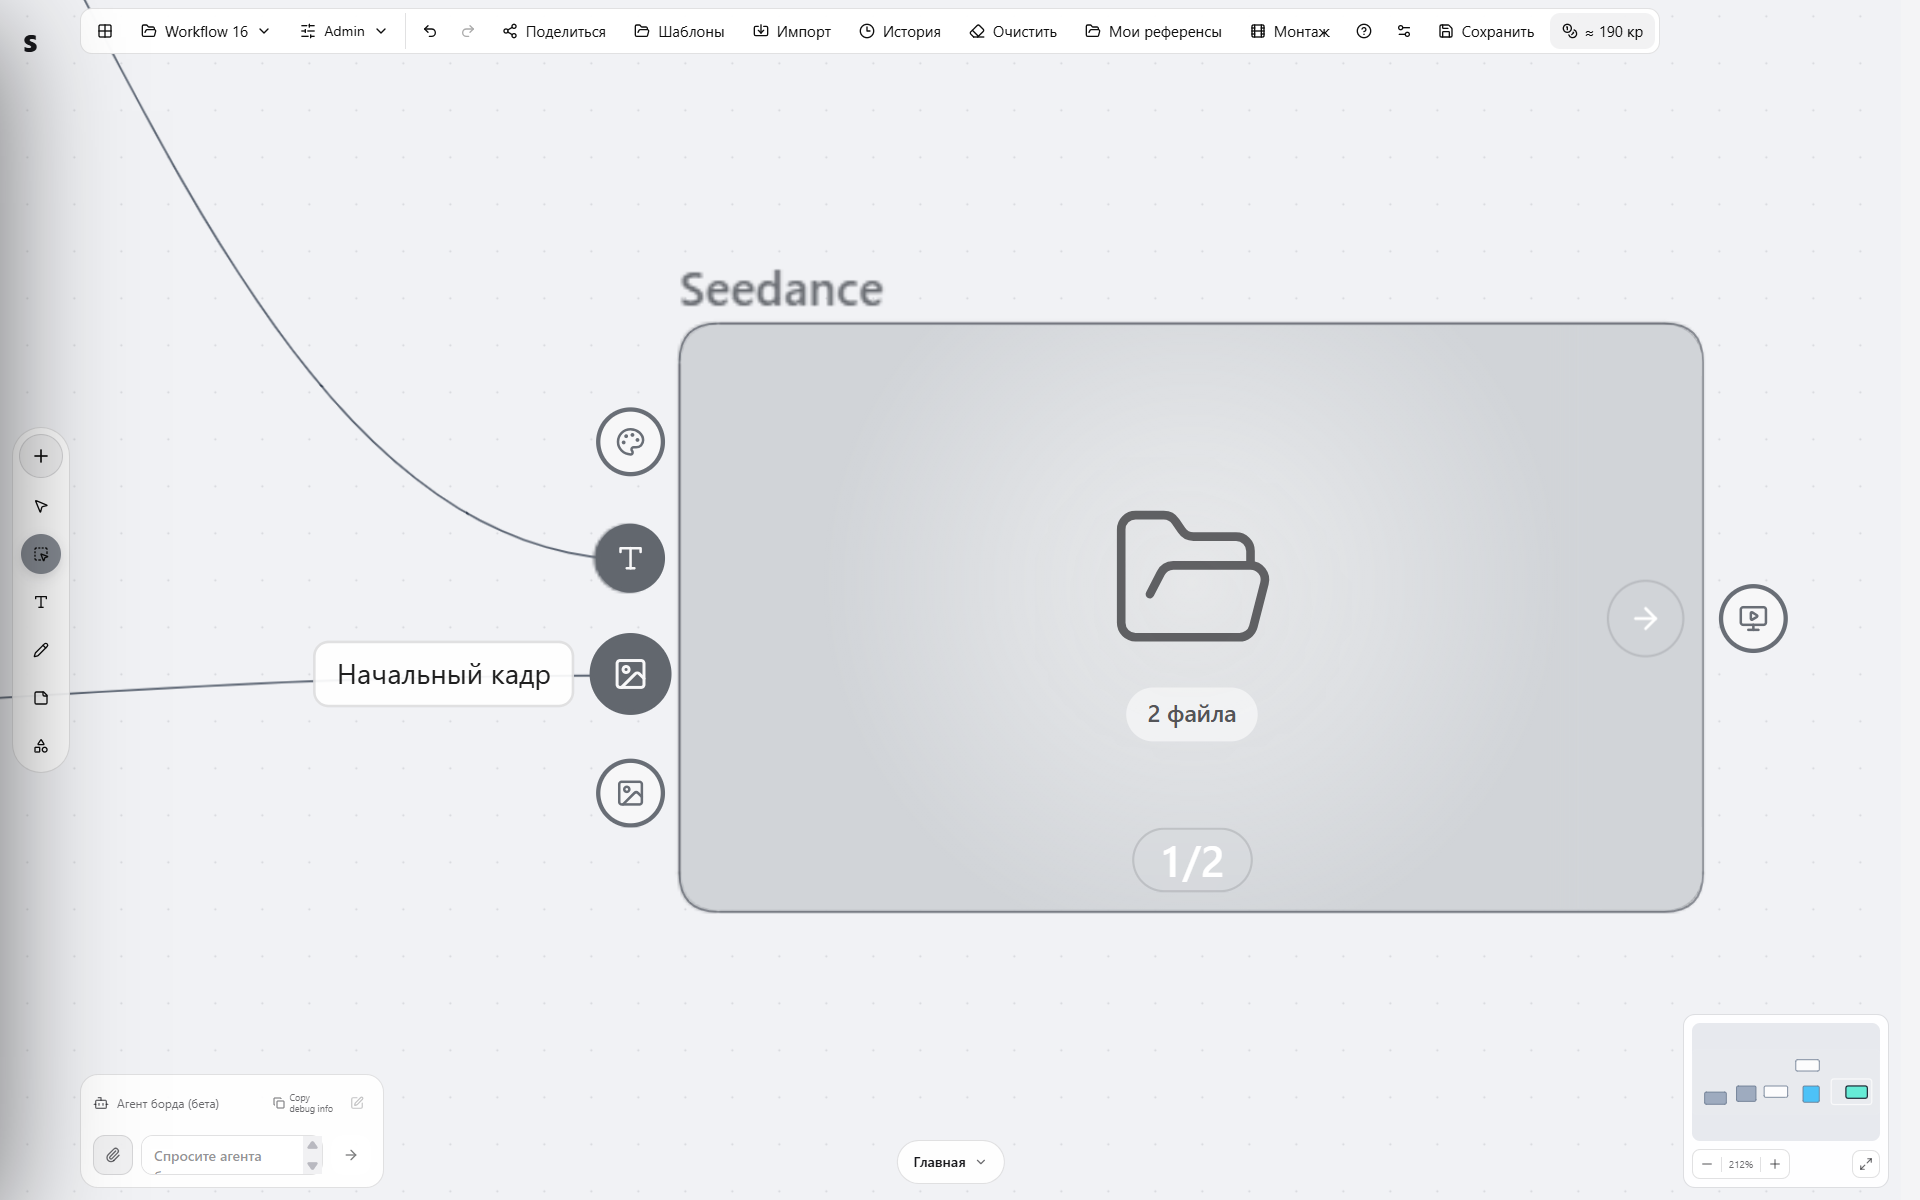Click the Поделиться share button
Image resolution: width=1920 pixels, height=1200 pixels.
(554, 31)
